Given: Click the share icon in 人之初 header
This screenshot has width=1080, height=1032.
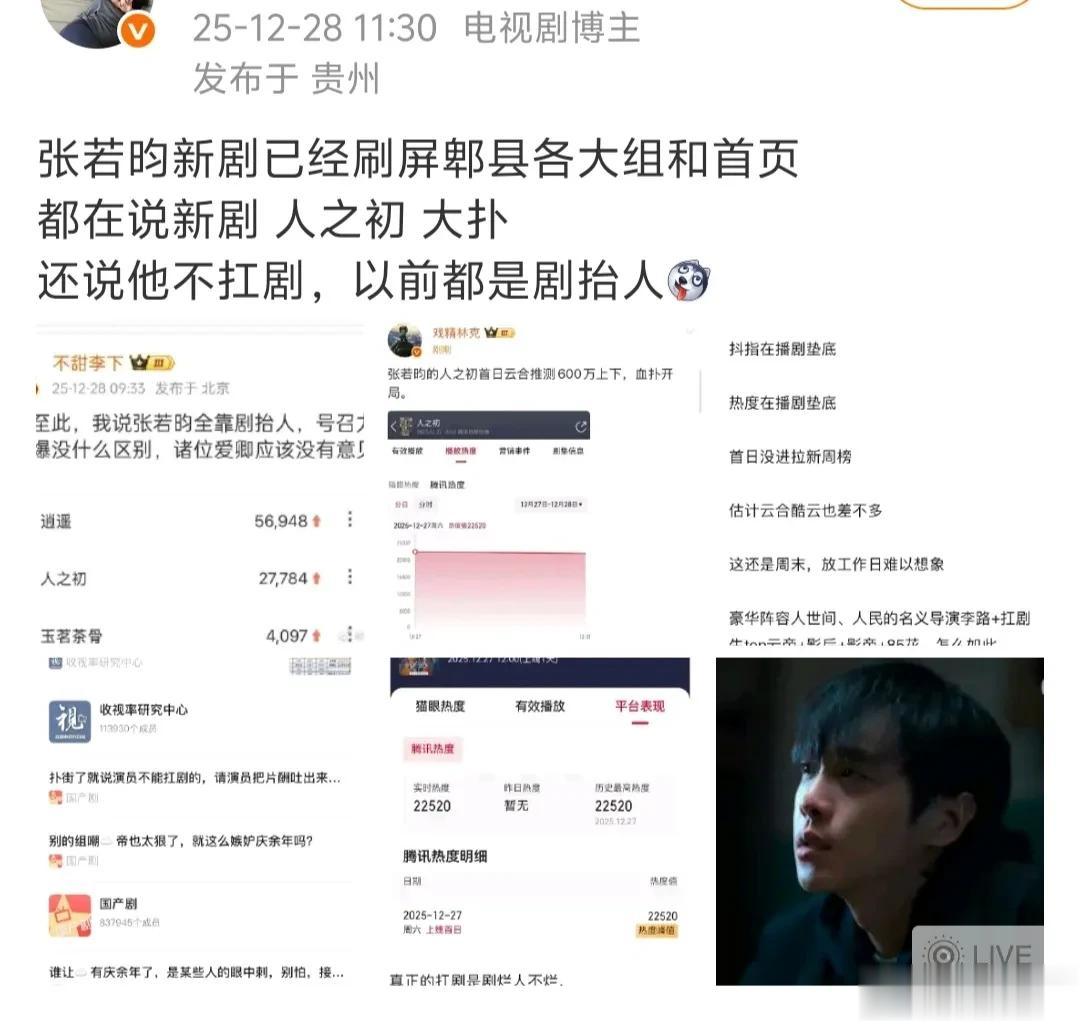Looking at the screenshot, I should [x=581, y=426].
